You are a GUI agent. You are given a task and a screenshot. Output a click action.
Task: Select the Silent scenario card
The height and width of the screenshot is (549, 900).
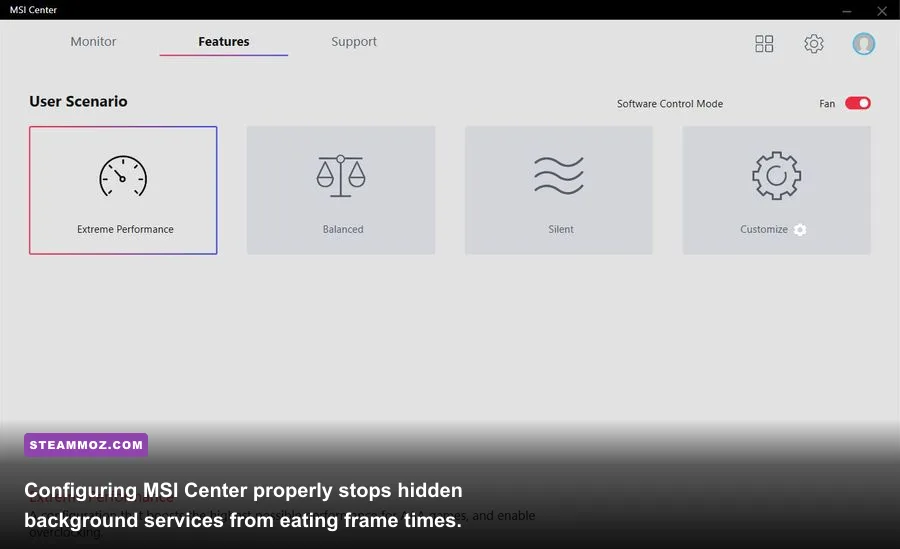click(558, 190)
